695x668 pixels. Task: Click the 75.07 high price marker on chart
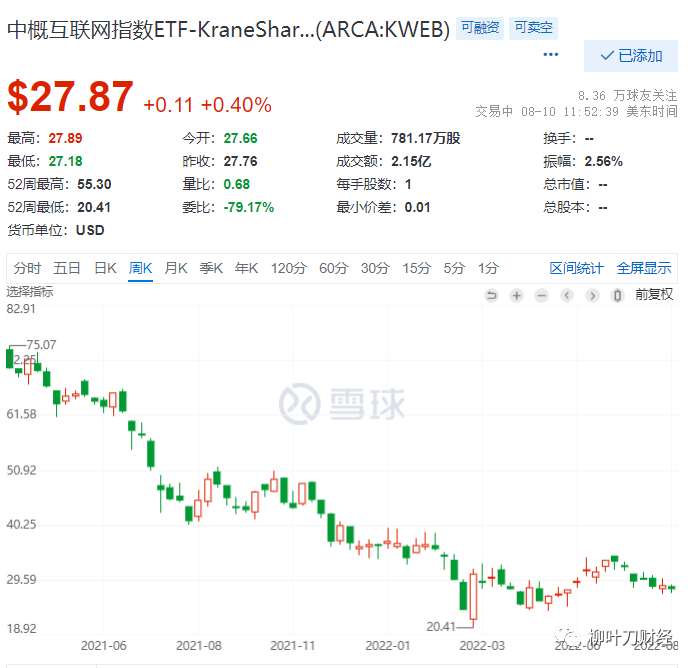coord(41,344)
